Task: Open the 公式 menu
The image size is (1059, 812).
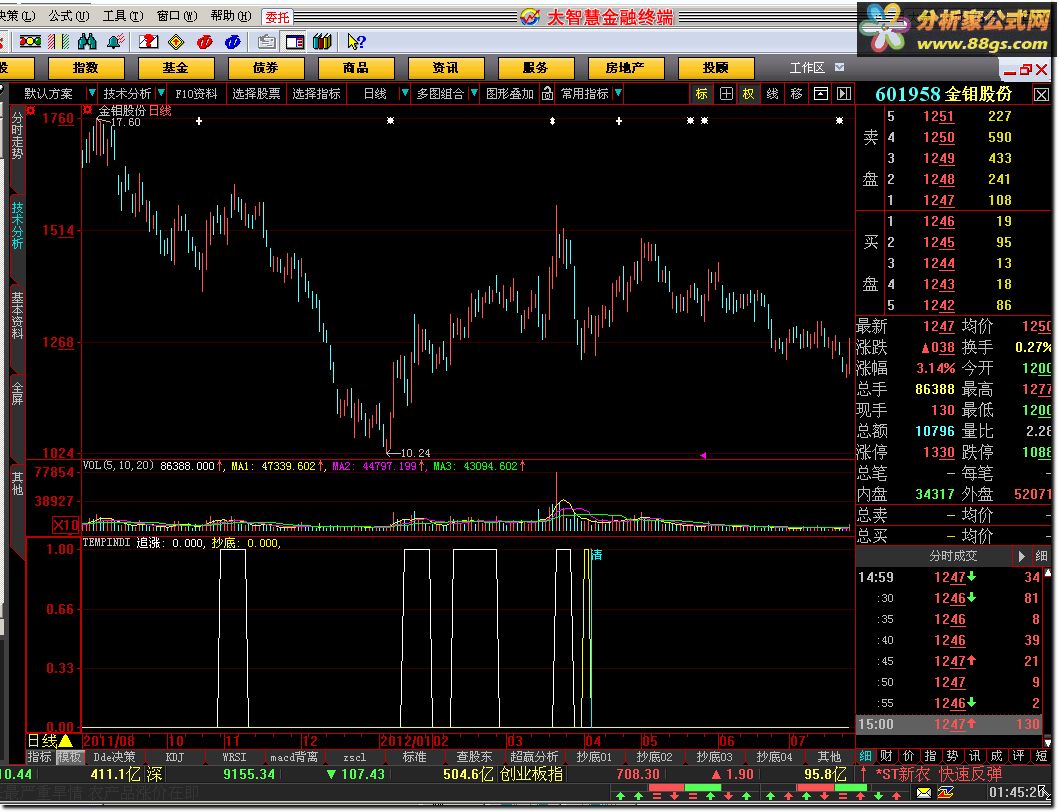Action: coord(68,16)
